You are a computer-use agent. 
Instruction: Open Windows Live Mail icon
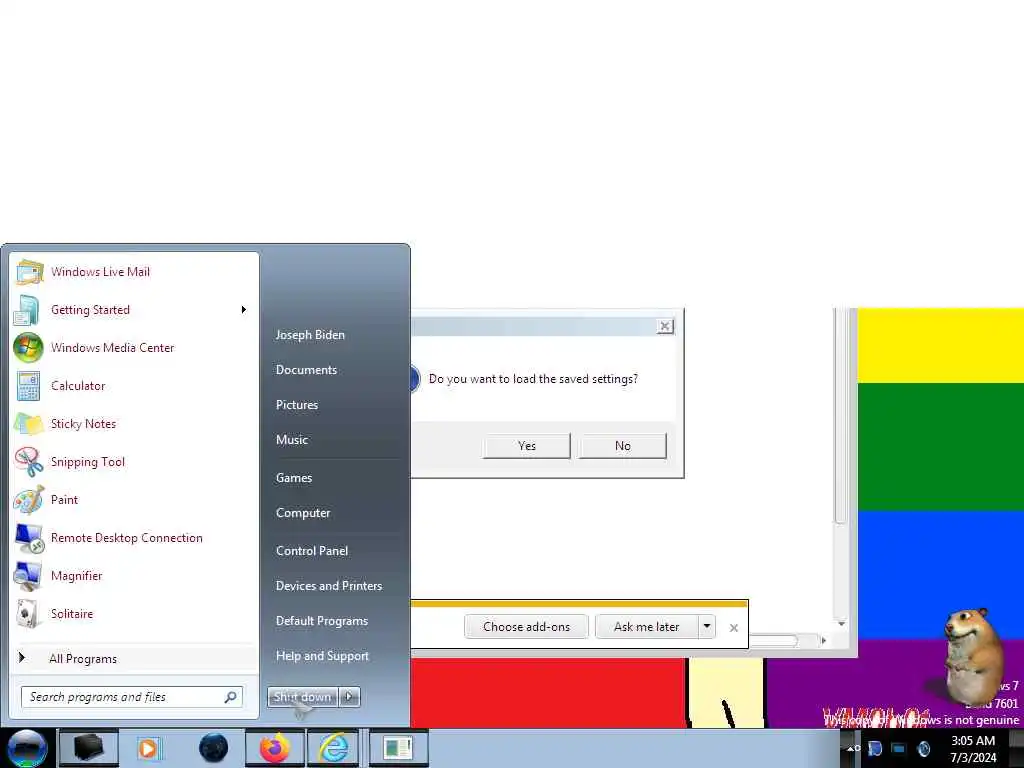(x=29, y=272)
